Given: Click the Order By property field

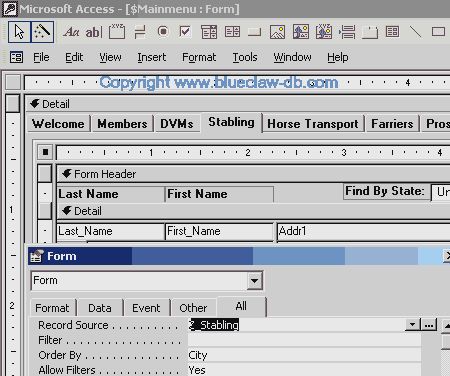Looking at the screenshot, I should 304,355.
